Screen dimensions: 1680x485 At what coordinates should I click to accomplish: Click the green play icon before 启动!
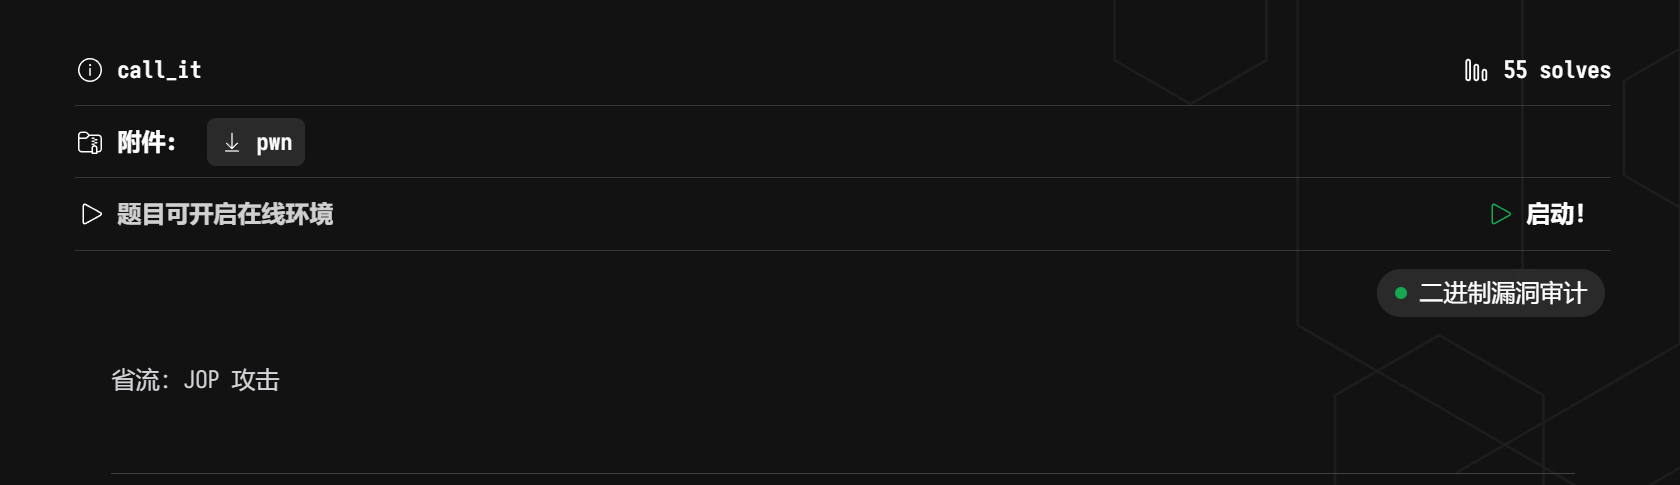[x=1500, y=214]
